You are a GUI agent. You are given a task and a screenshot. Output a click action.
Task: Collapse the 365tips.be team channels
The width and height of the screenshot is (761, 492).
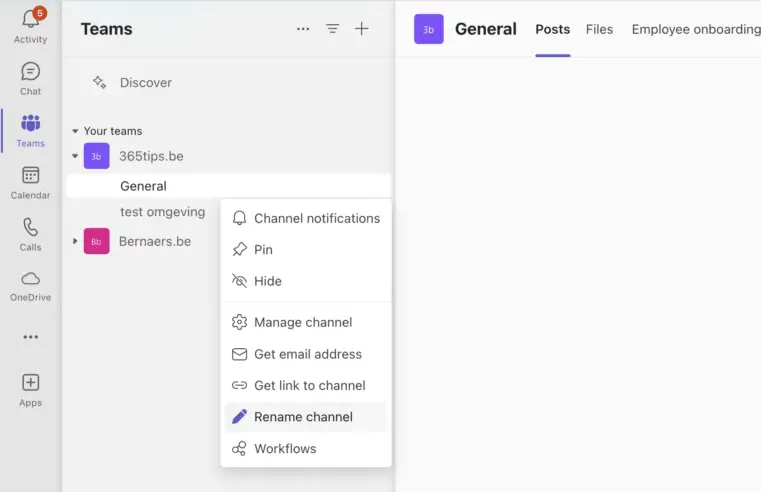coord(75,156)
